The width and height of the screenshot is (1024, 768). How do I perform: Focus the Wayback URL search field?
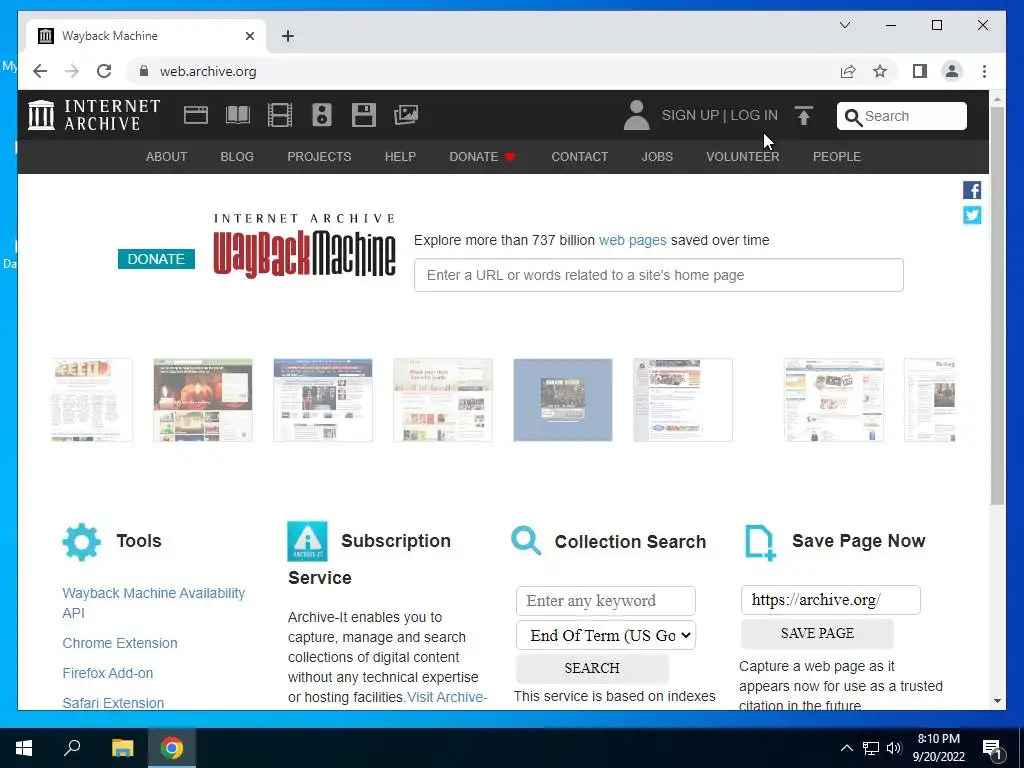(x=658, y=275)
